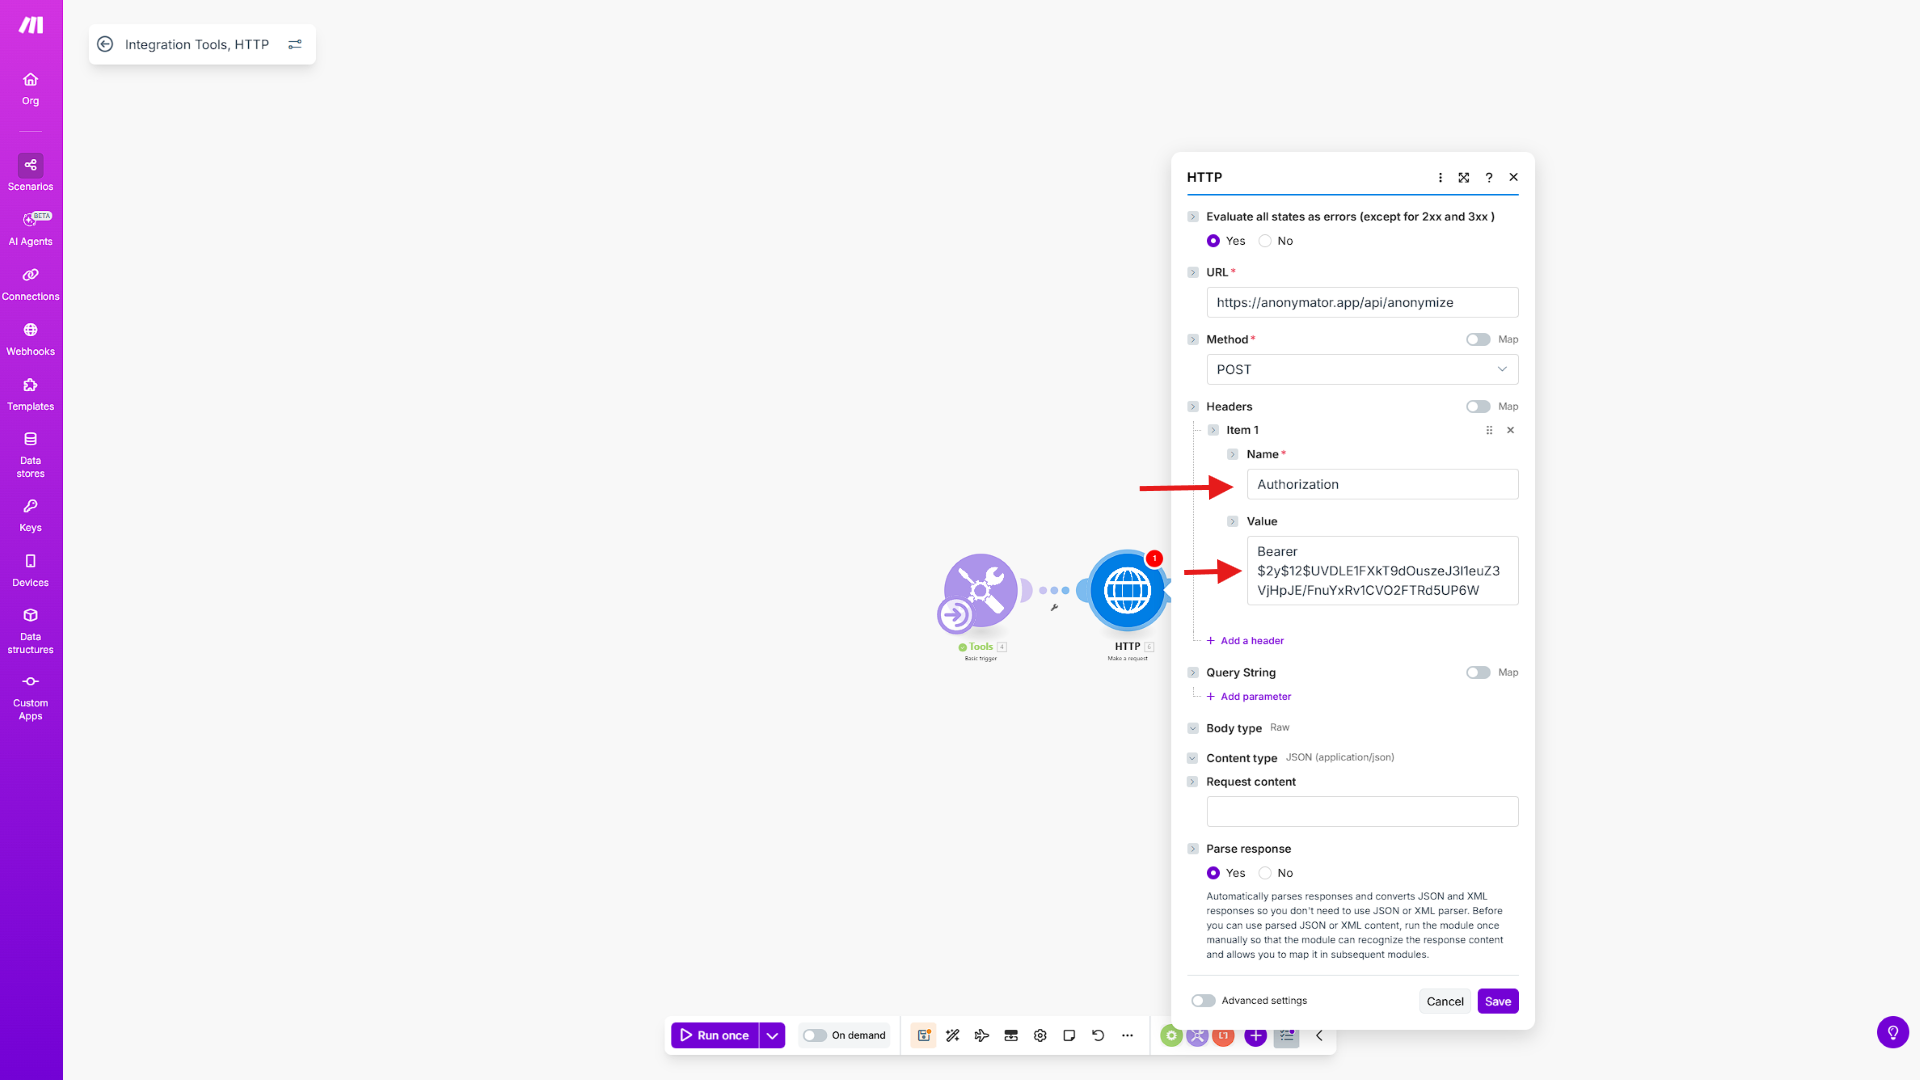Screen dimensions: 1920x1080
Task: Click the auto-align magic wand icon
Action: 953,1035
